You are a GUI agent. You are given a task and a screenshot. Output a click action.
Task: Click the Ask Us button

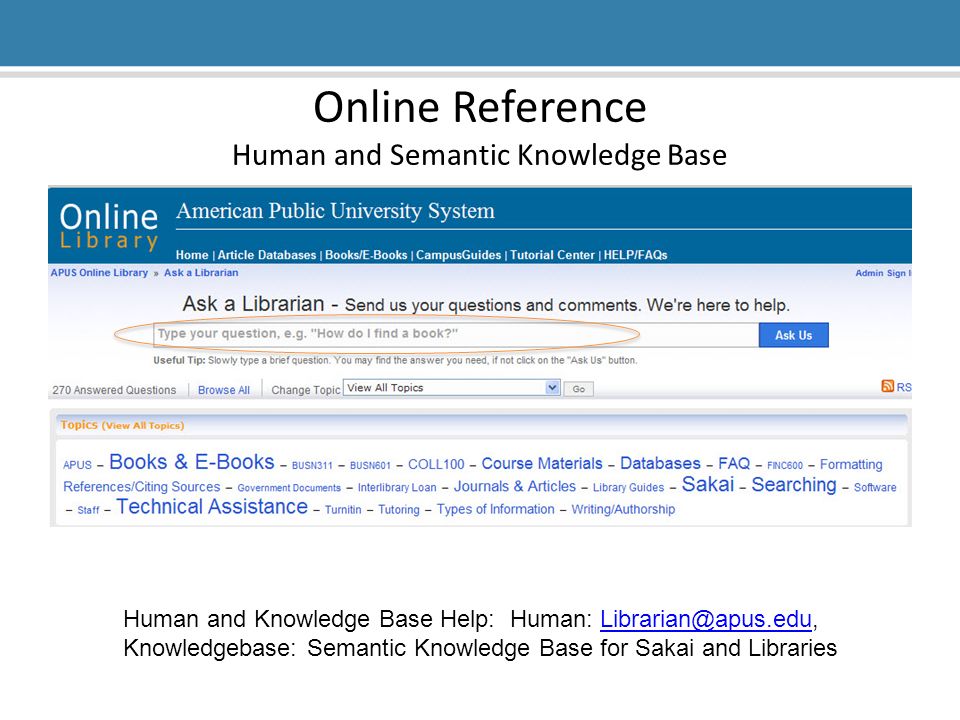793,335
